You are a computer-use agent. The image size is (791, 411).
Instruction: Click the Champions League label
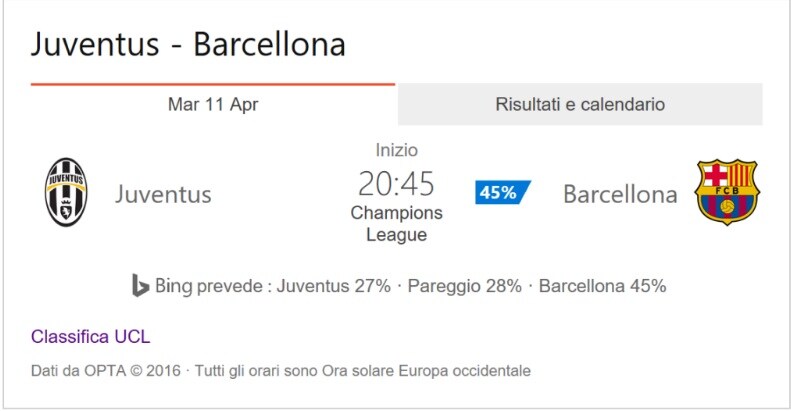point(397,223)
